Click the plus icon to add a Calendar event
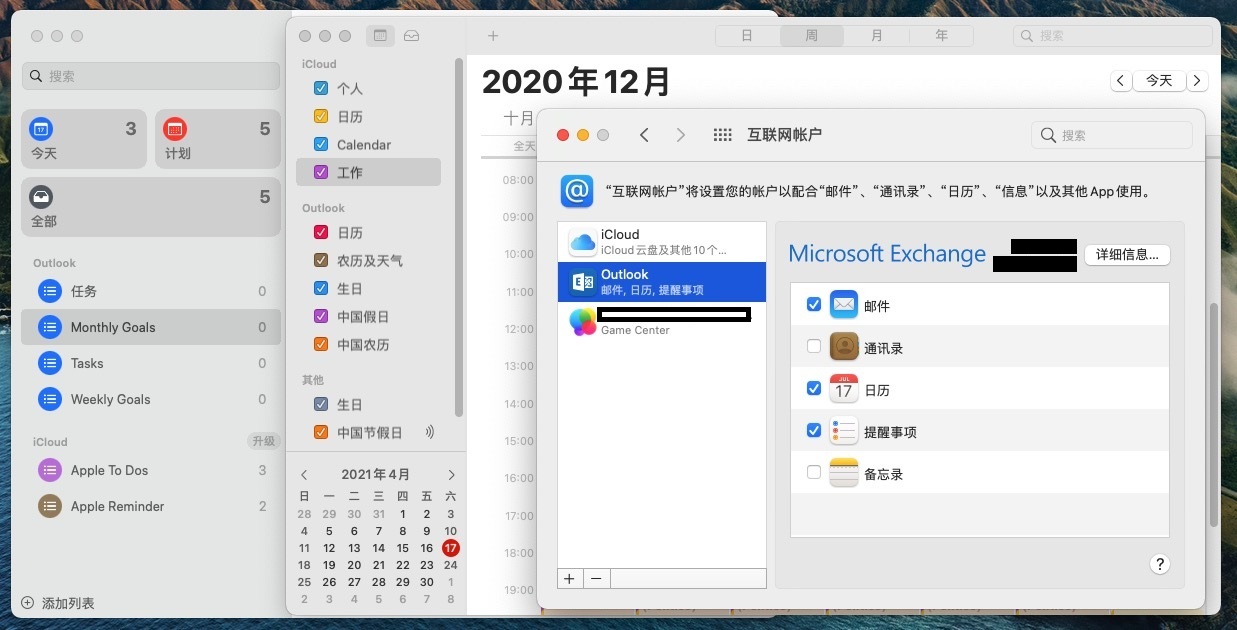This screenshot has width=1237, height=630. tap(492, 36)
